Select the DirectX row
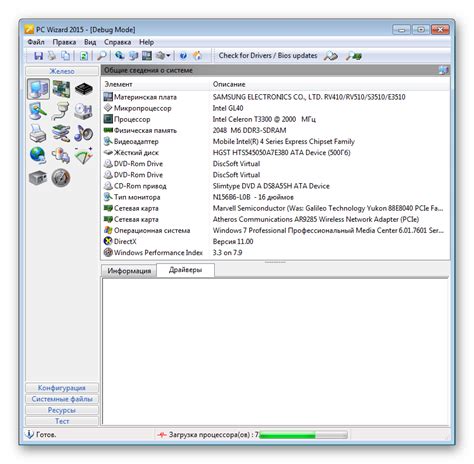The width and height of the screenshot is (474, 464). pos(275,241)
